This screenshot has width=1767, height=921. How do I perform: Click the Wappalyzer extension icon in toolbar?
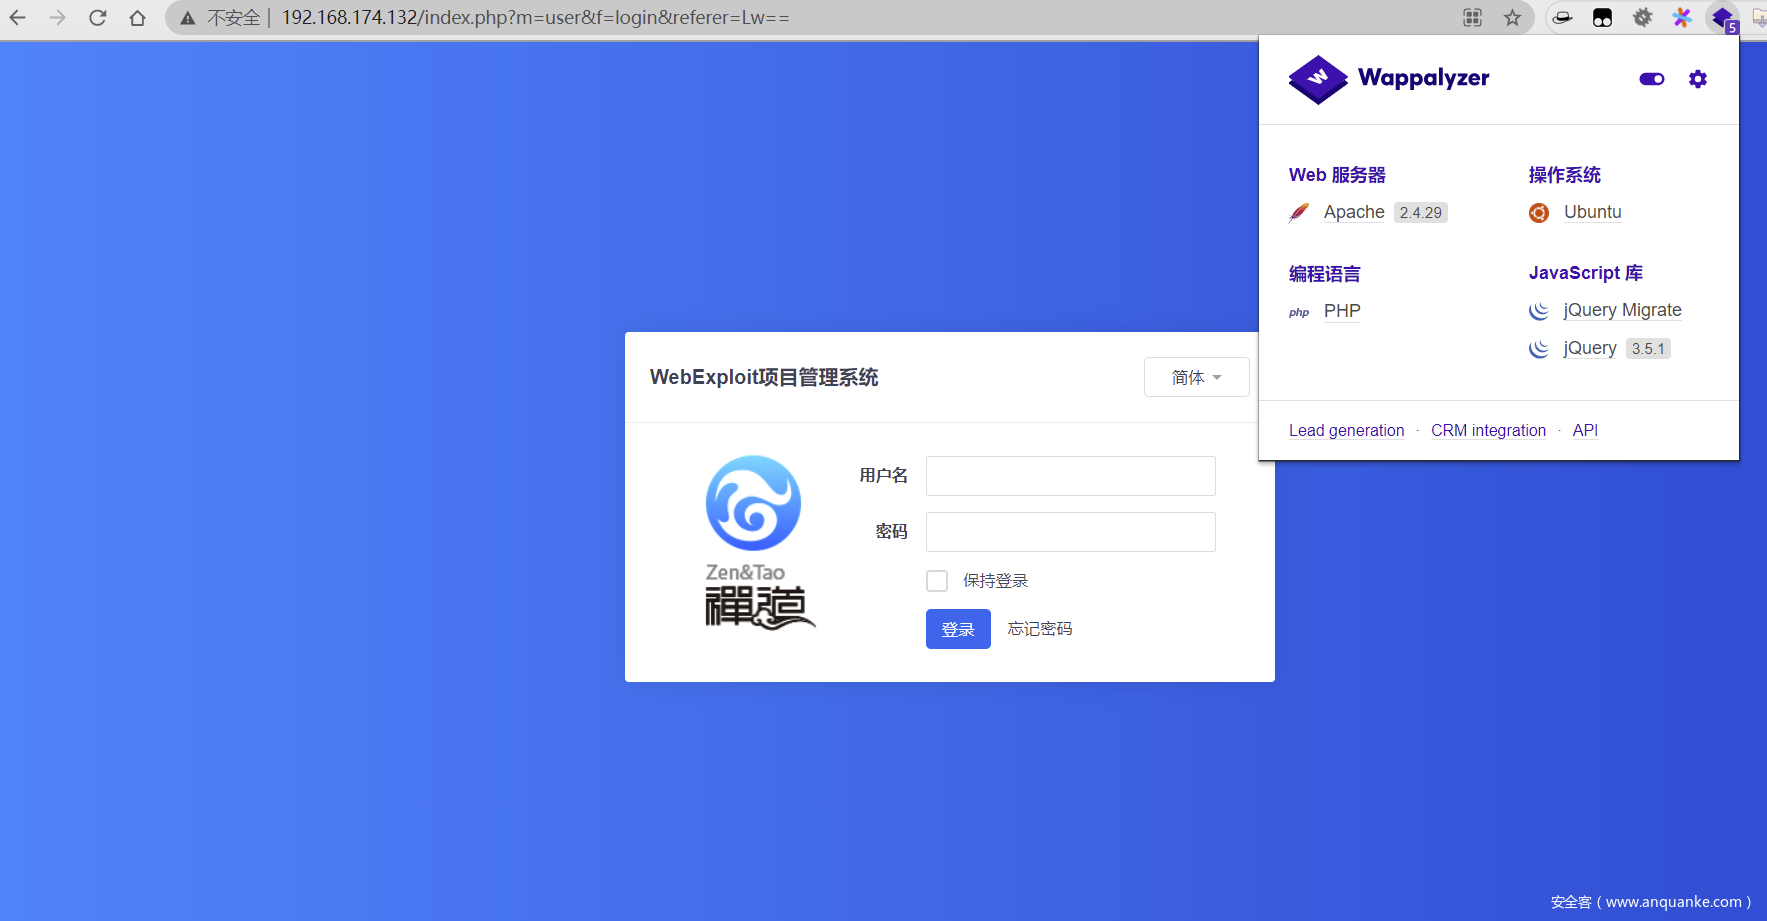[1722, 18]
